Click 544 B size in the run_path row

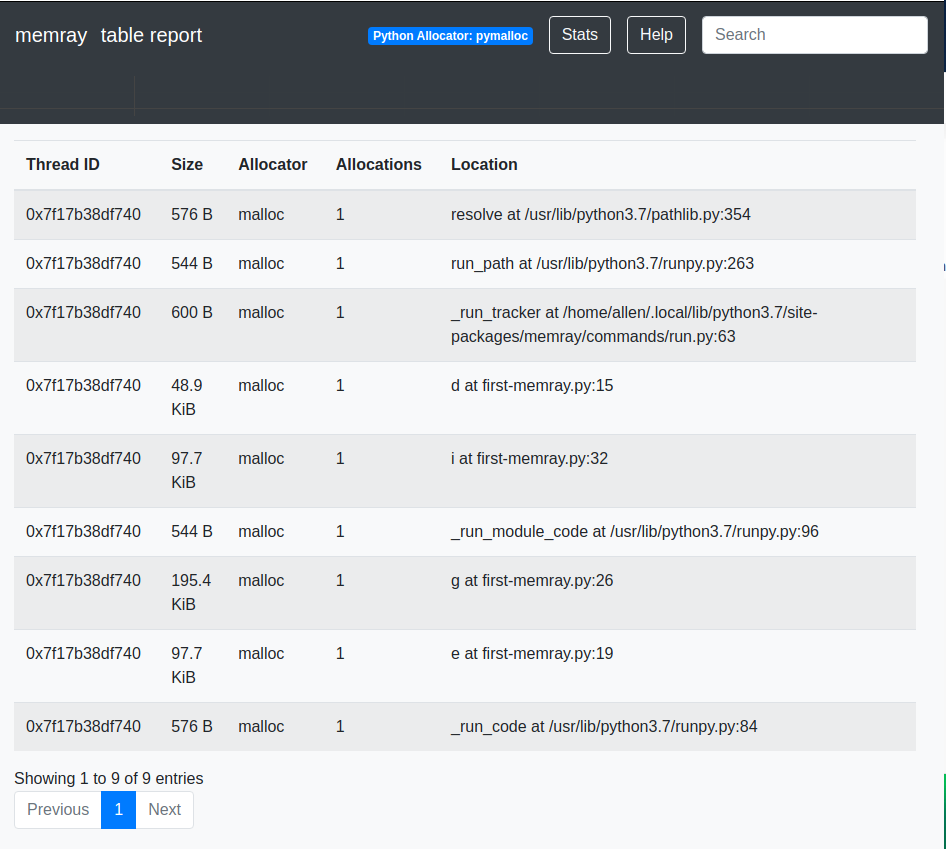tap(192, 264)
